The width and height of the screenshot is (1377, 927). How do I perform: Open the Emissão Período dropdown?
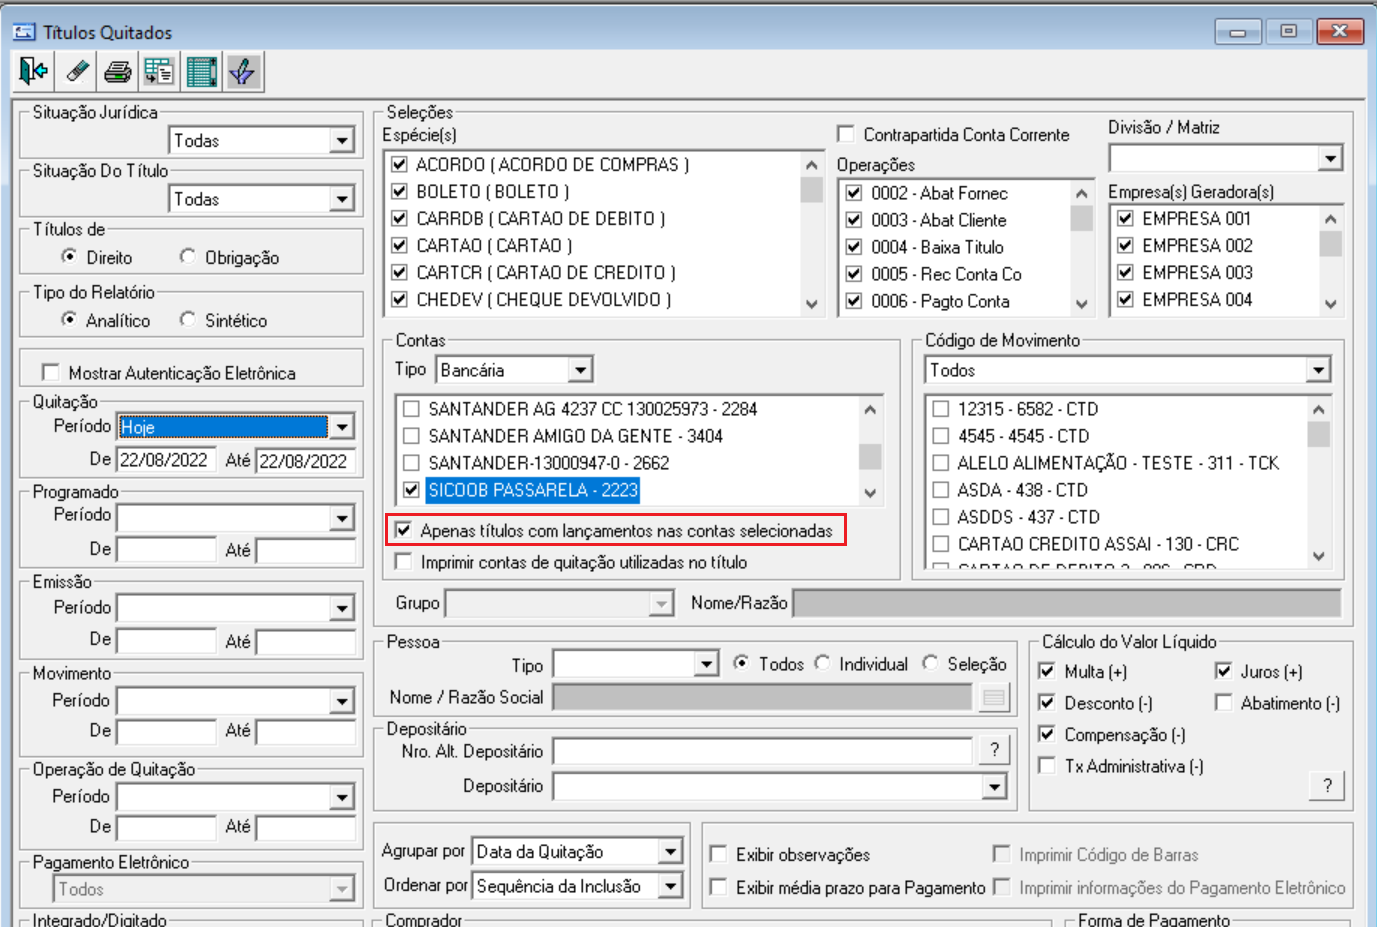(x=342, y=608)
